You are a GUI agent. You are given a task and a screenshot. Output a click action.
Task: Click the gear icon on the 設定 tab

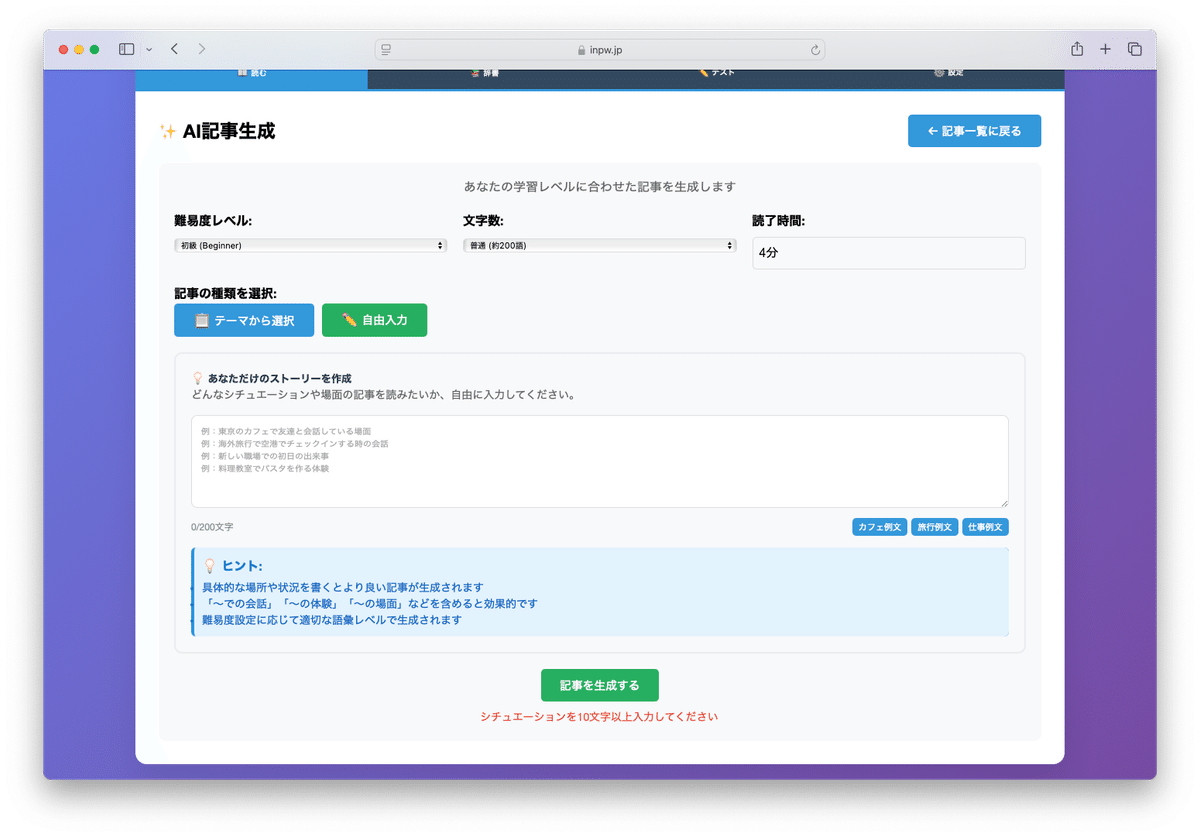tap(938, 71)
